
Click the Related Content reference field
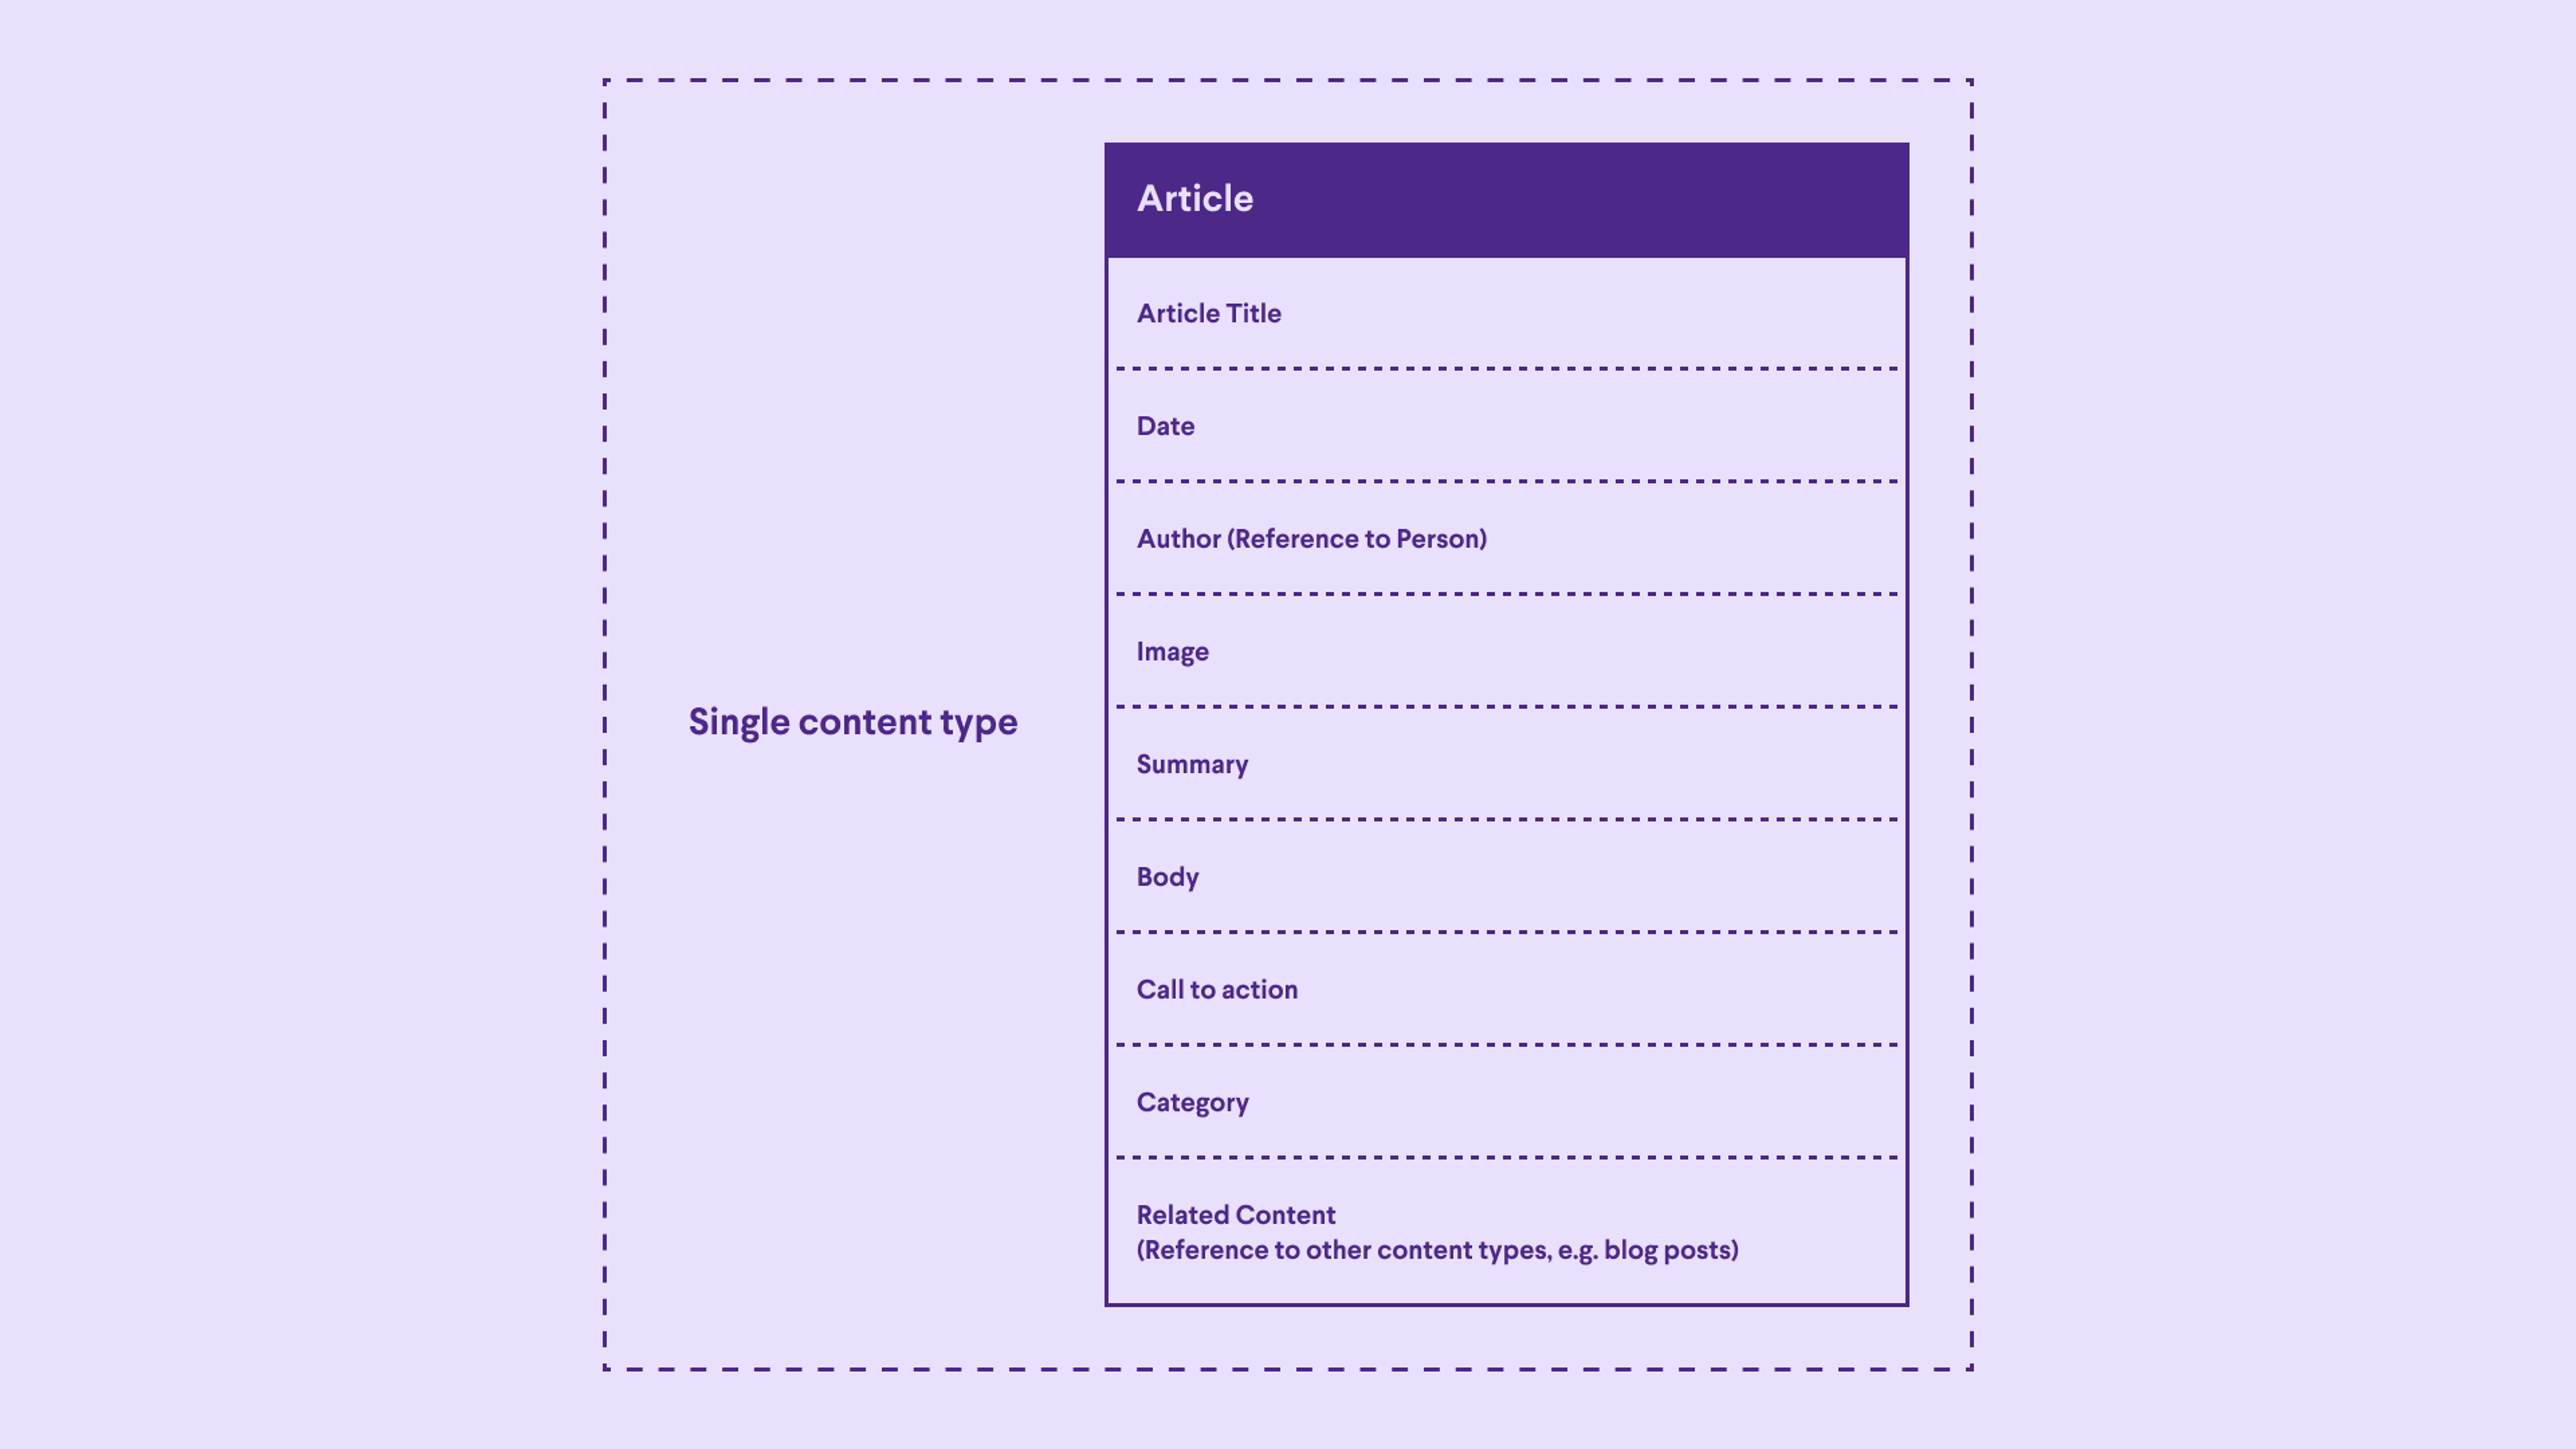(1505, 1232)
